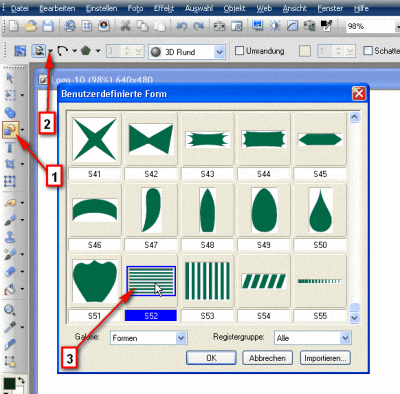This screenshot has width=400, height=394.
Task: Open the 3D Rund mode dropdown
Action: pyautogui.click(x=219, y=52)
